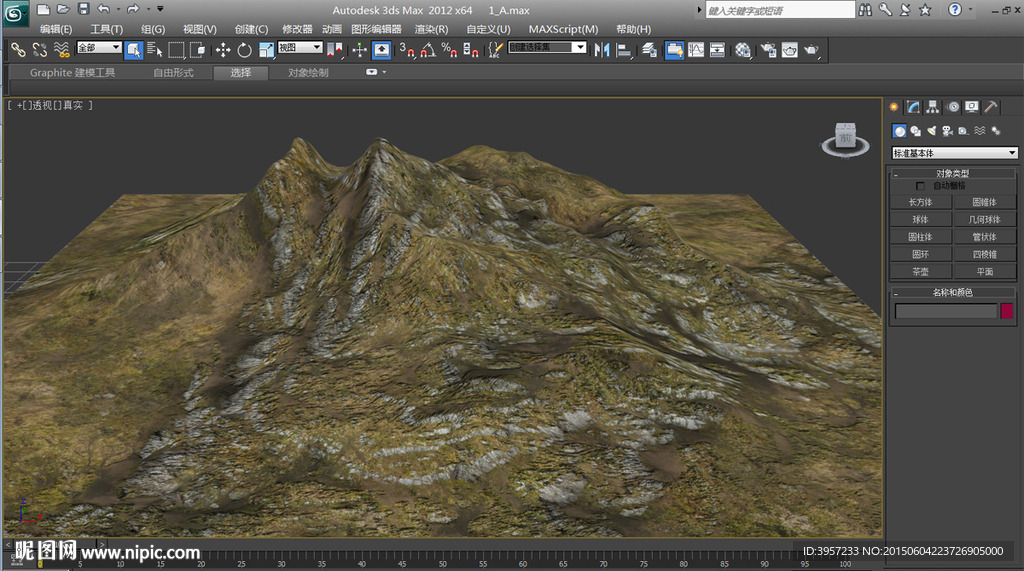Screen dimensions: 1024x571
Task: Click the Align tool icon
Action: 624,50
